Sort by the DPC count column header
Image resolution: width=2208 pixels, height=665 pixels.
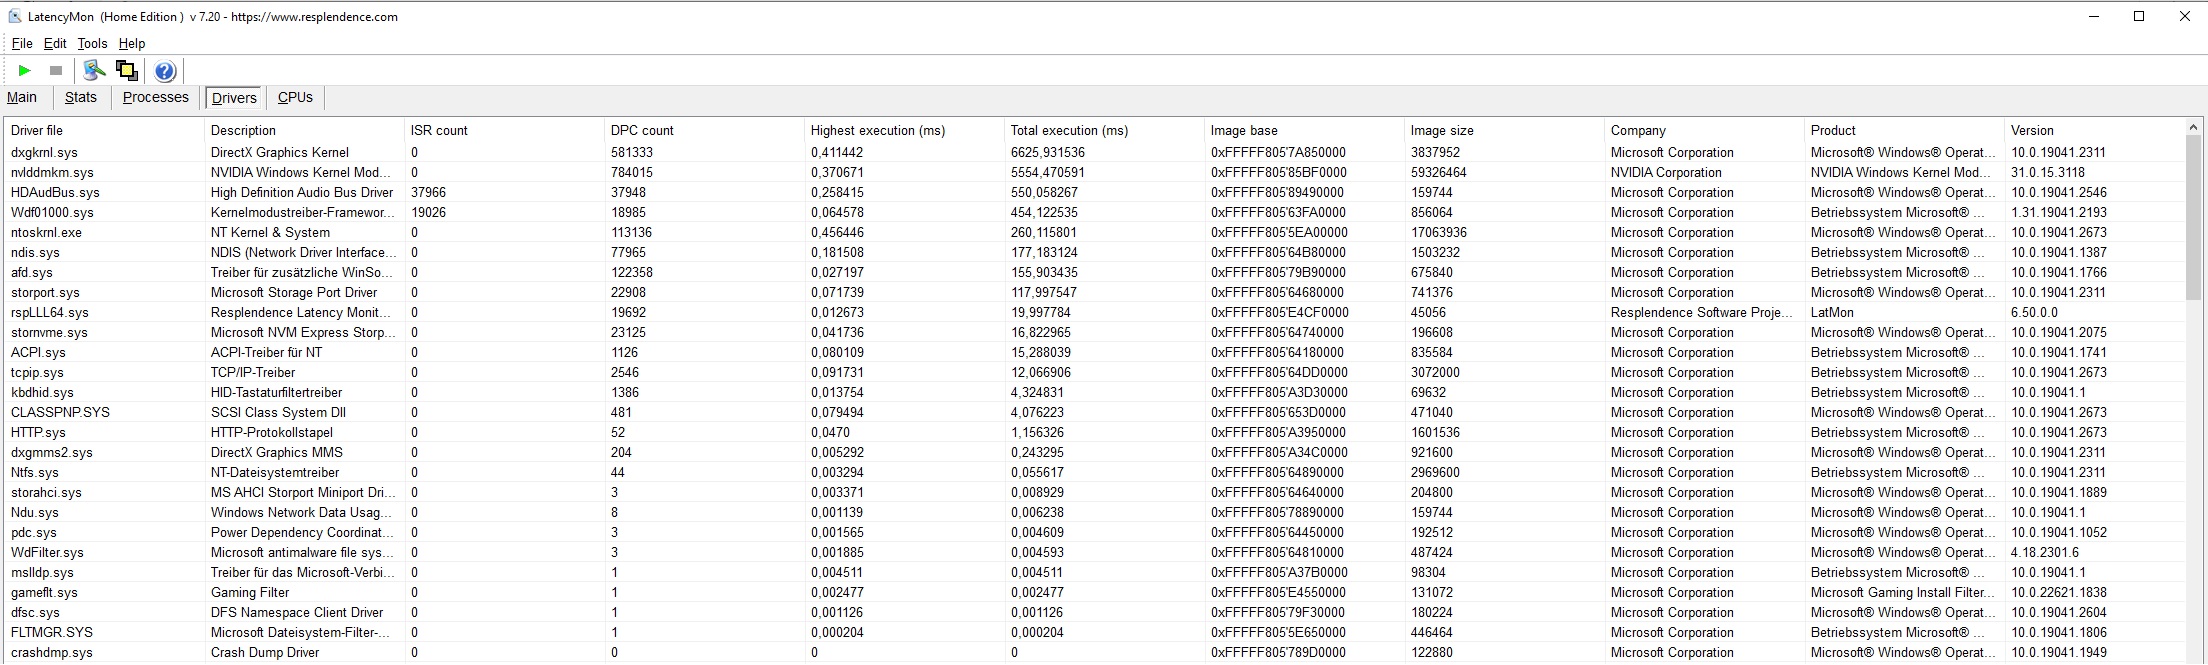[x=704, y=130]
